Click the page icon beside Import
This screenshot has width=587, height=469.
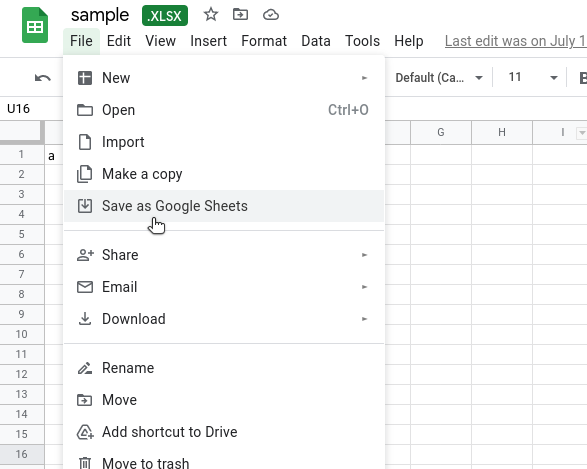(85, 142)
